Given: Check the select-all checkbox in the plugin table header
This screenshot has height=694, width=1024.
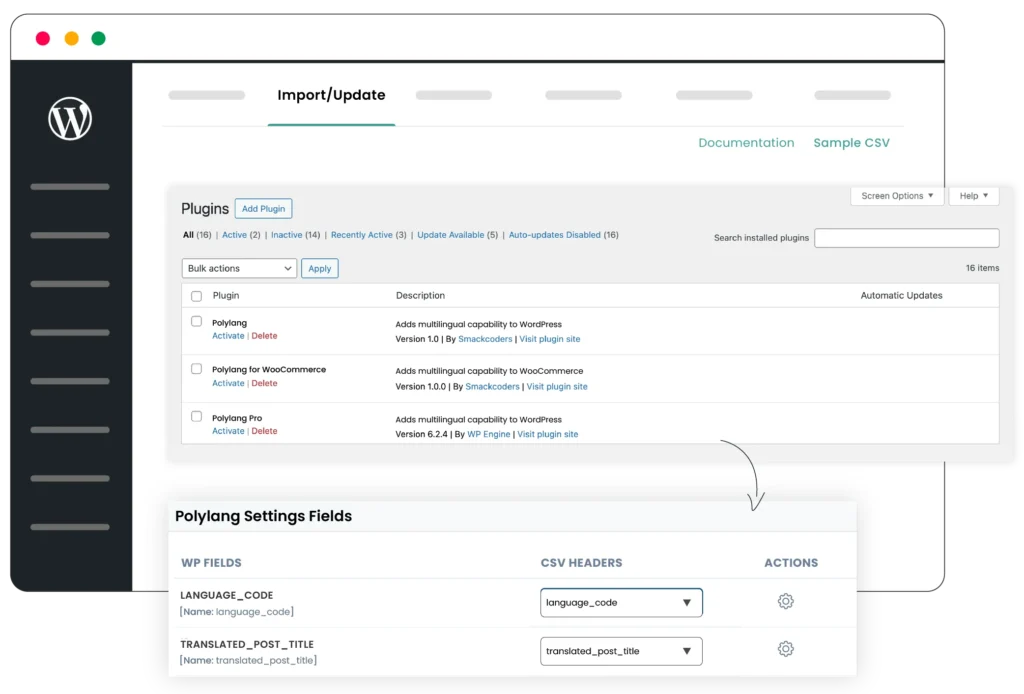Looking at the screenshot, I should click(x=196, y=295).
